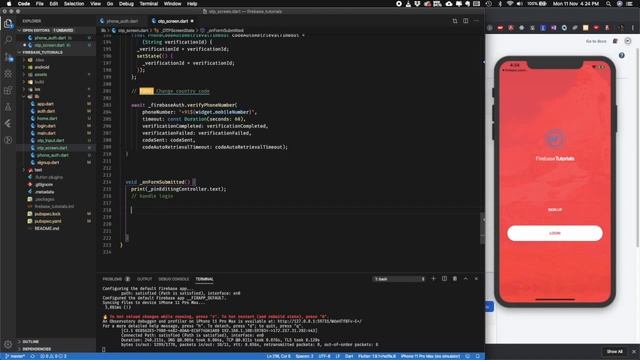Tap LOGIN button in phone simulator
Screen dimensions: 640x360
pyautogui.click(x=555, y=233)
